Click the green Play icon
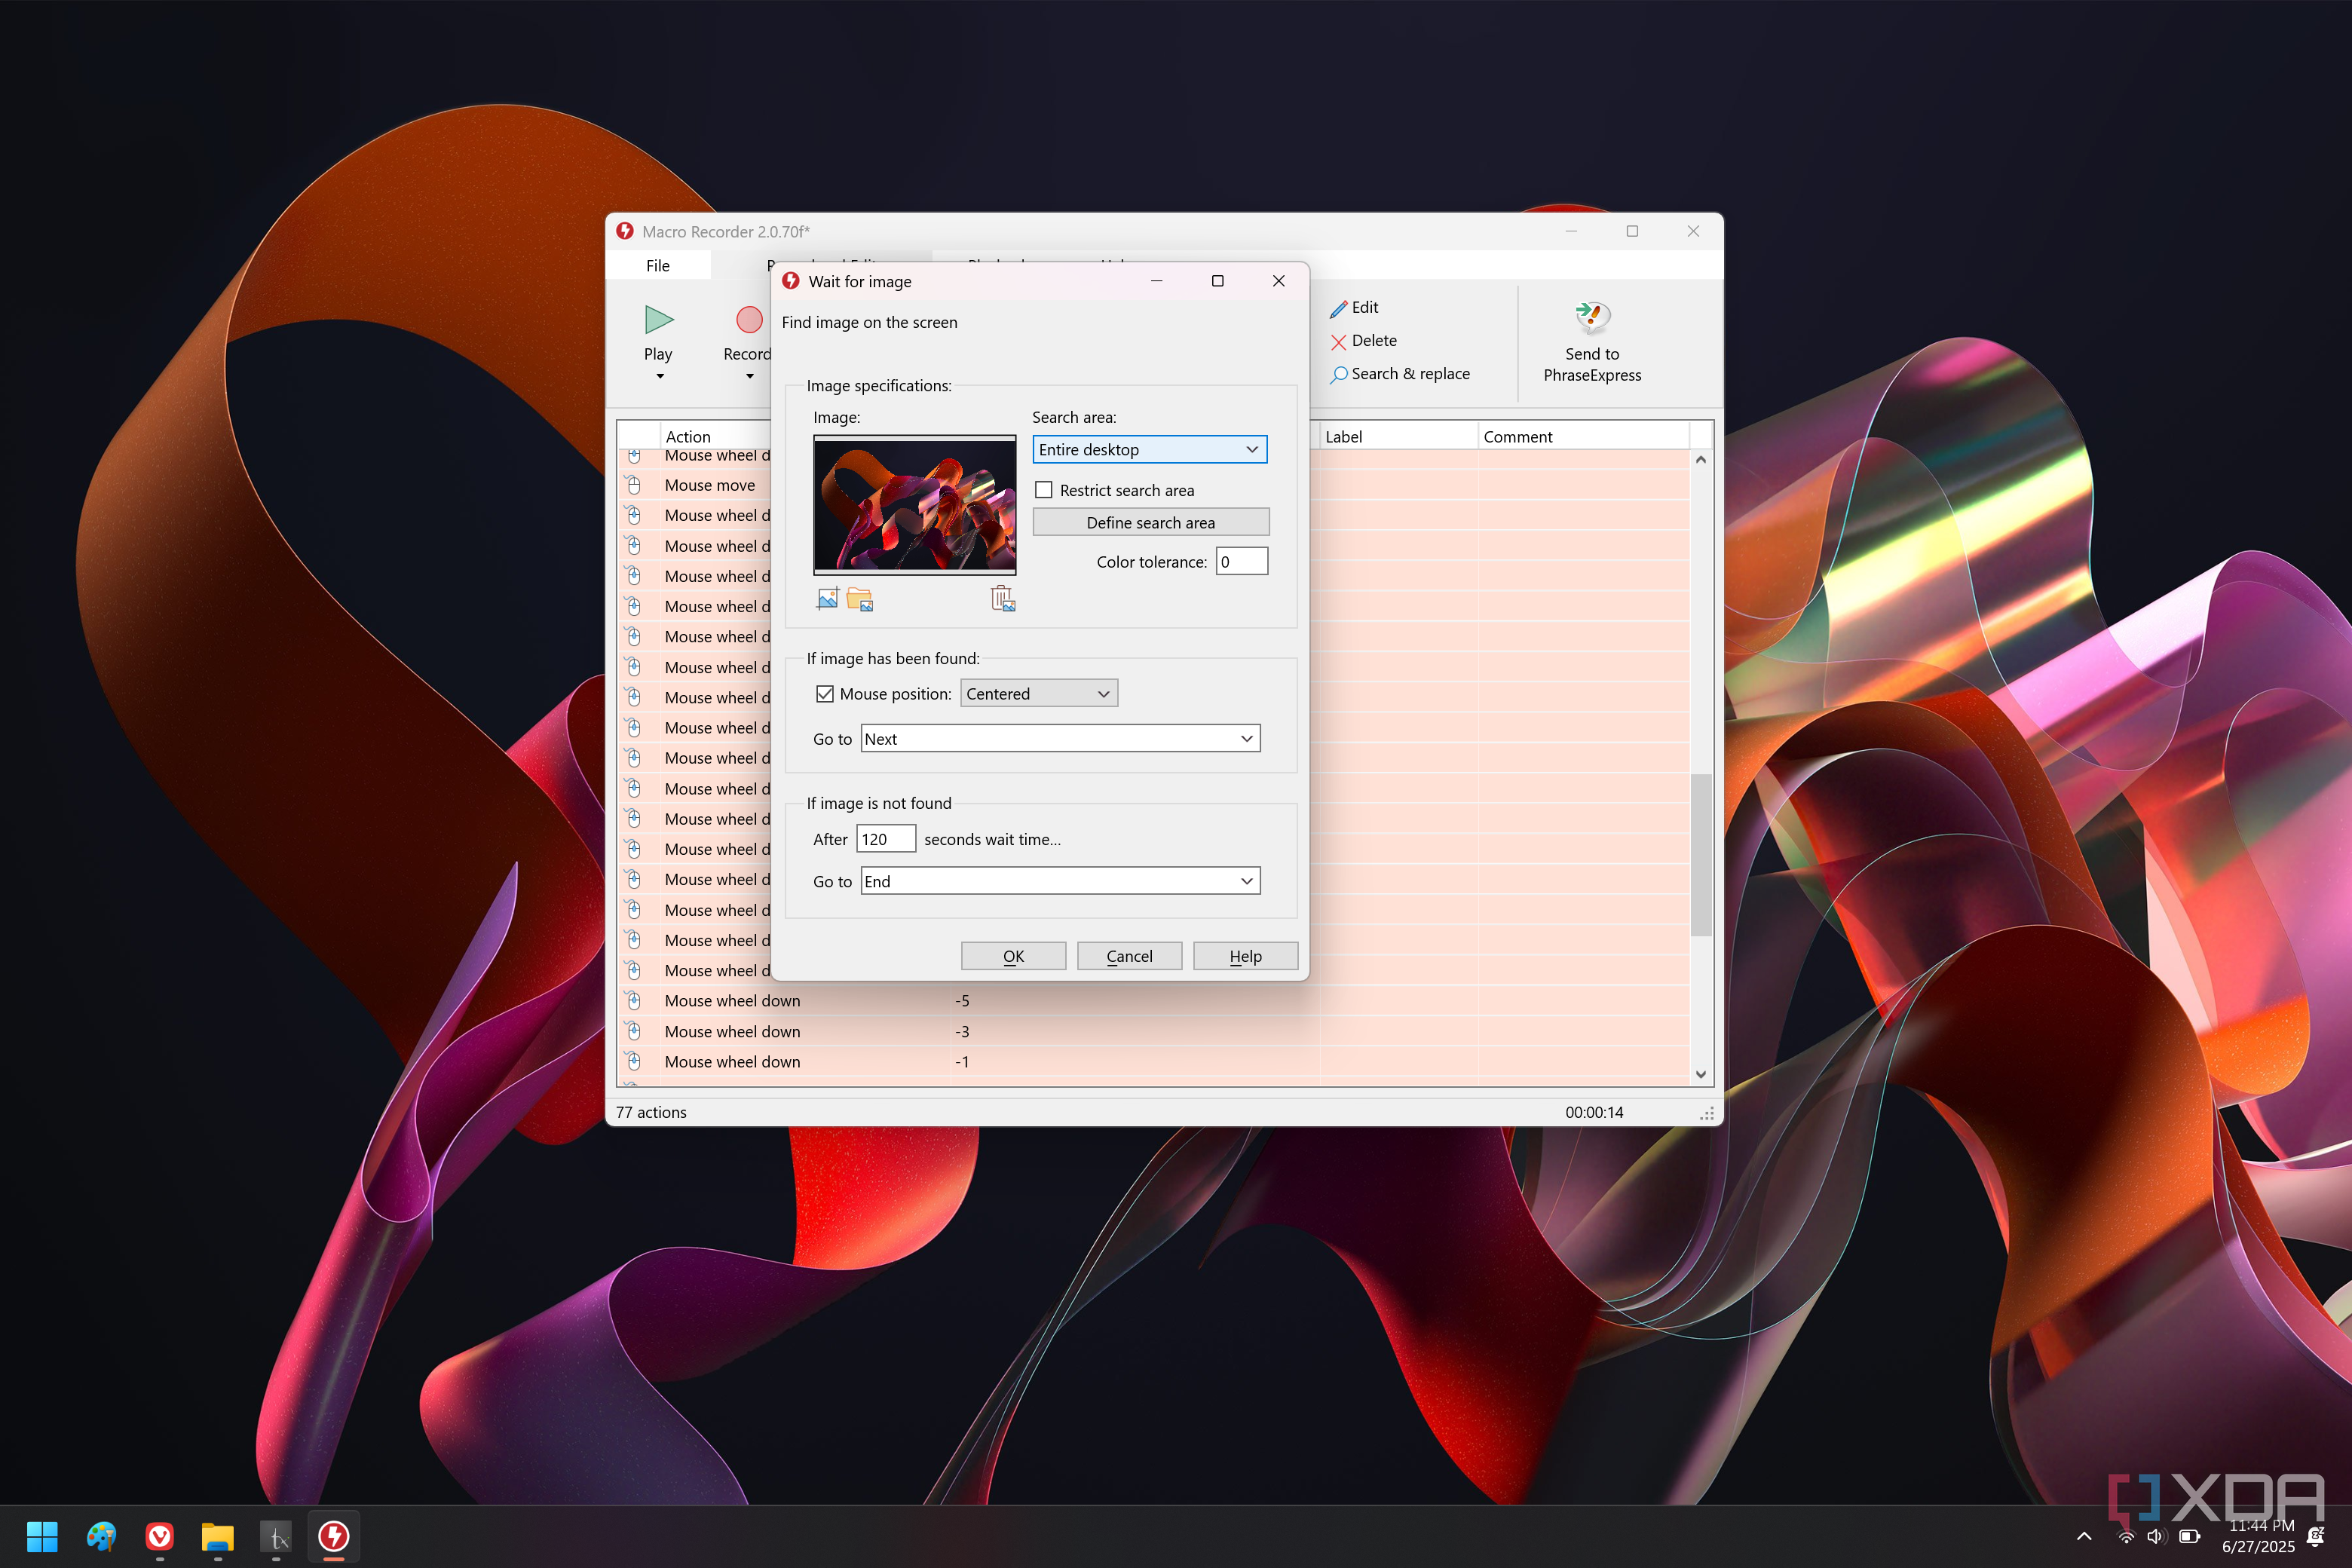 pyautogui.click(x=658, y=320)
